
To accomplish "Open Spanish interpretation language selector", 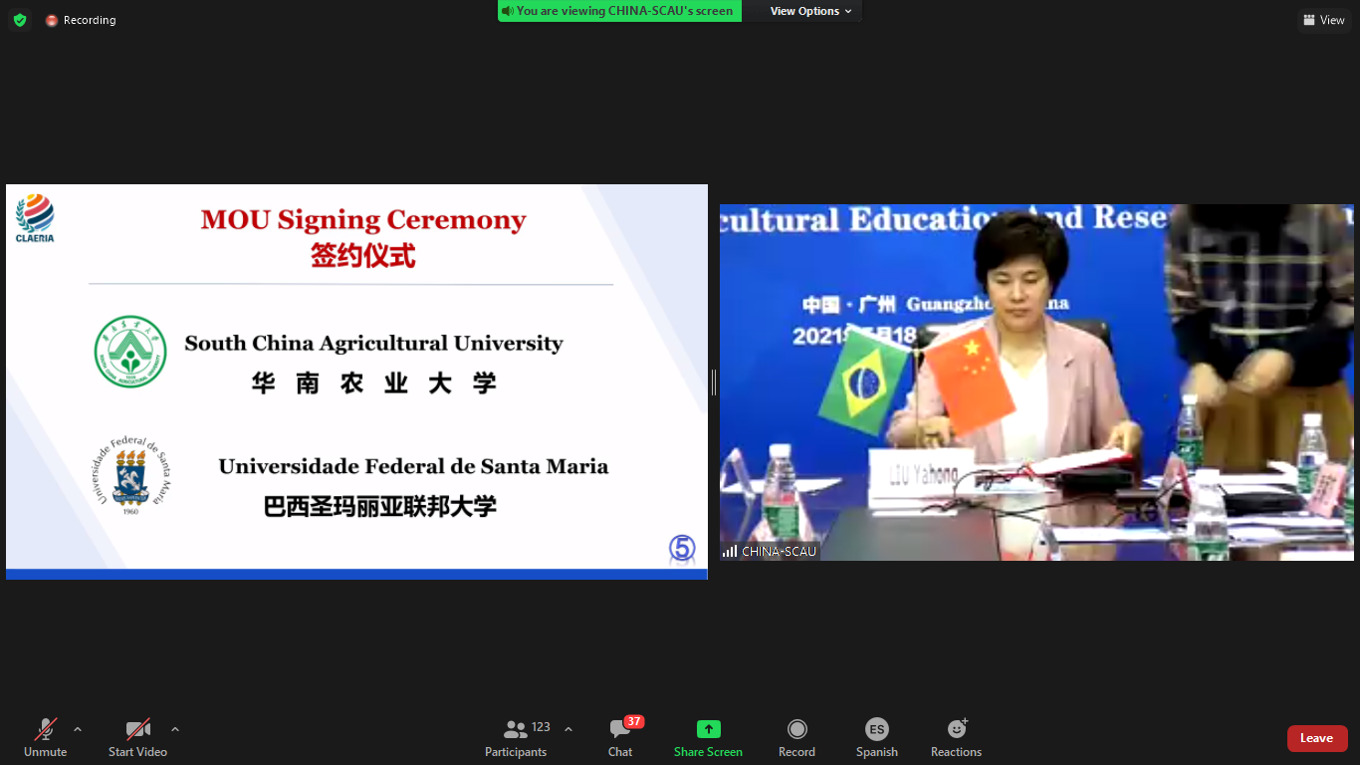I will (876, 738).
